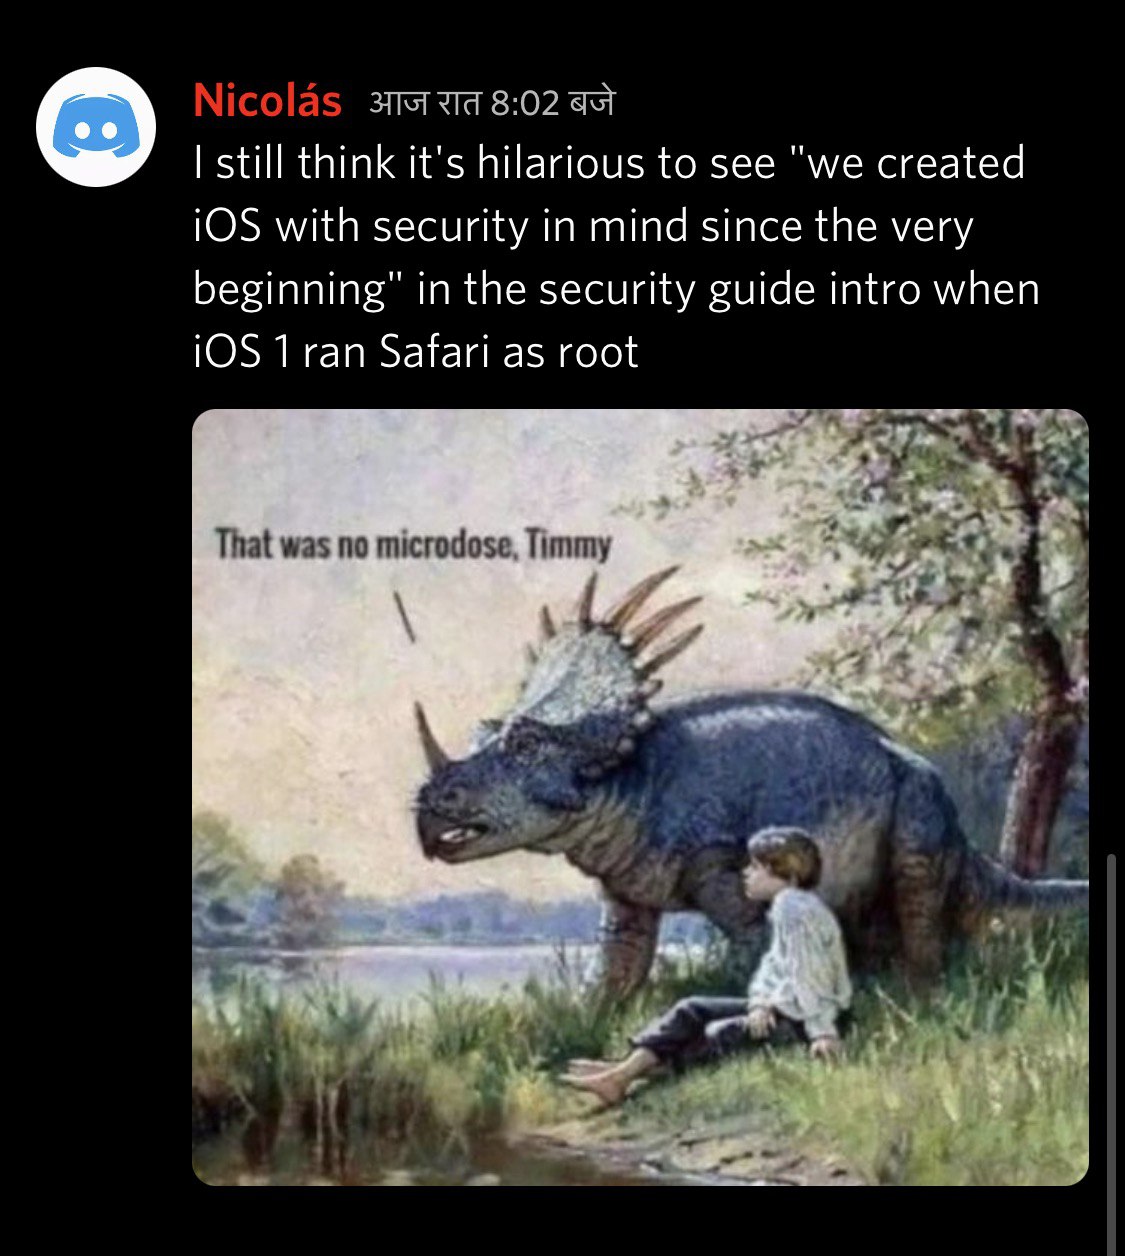This screenshot has width=1125, height=1256.
Task: Open Nicolás's profile from the username
Action: [x=267, y=101]
